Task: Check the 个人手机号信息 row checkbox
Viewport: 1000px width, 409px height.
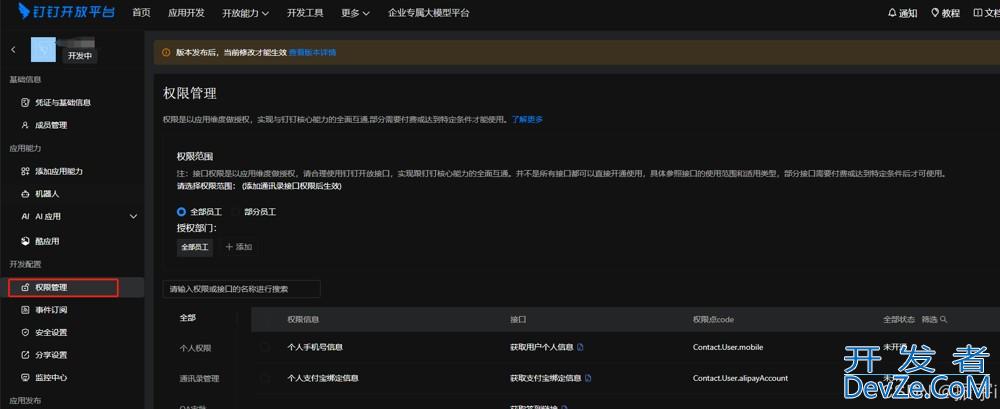Action: (x=265, y=347)
